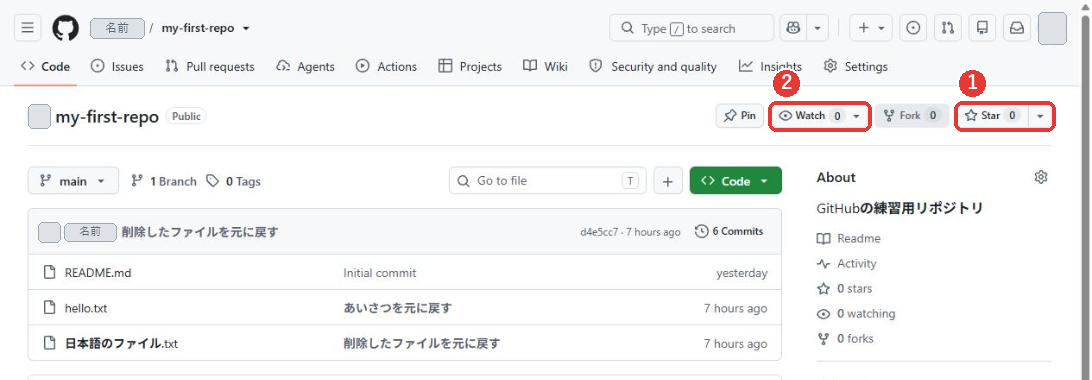Pin the repository with the Pin button
Screen dimensions: 1092x380
(740, 116)
